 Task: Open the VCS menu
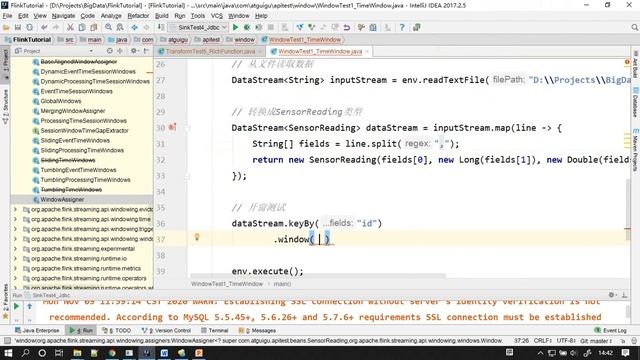[217, 16]
